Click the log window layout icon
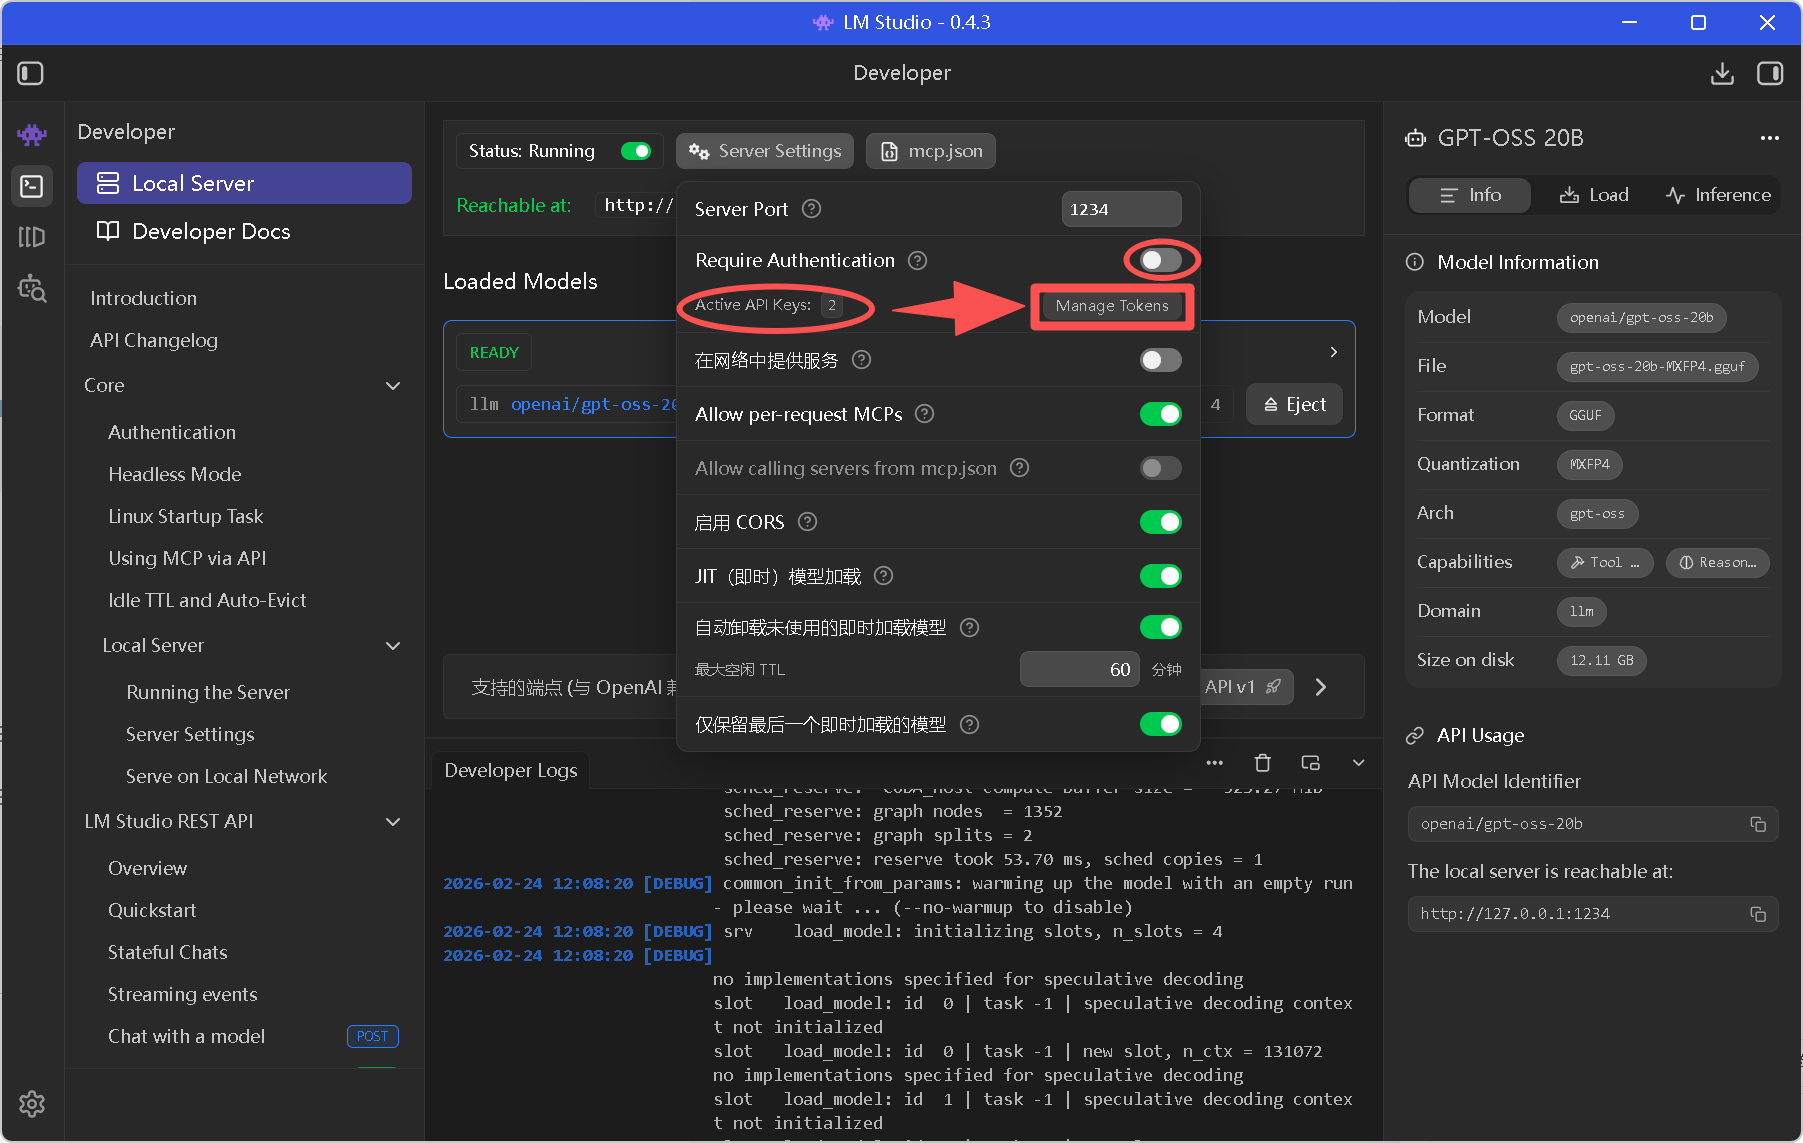 (x=1311, y=763)
